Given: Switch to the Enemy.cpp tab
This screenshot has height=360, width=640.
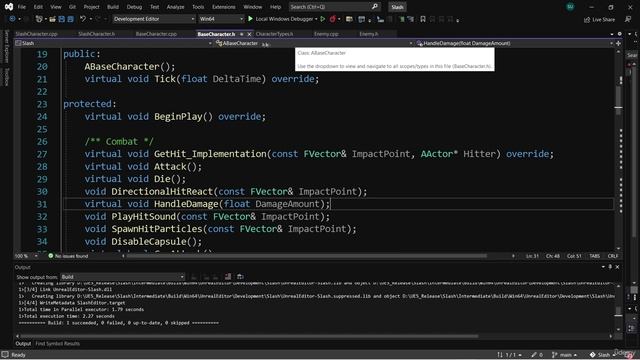Looking at the screenshot, I should 326,34.
